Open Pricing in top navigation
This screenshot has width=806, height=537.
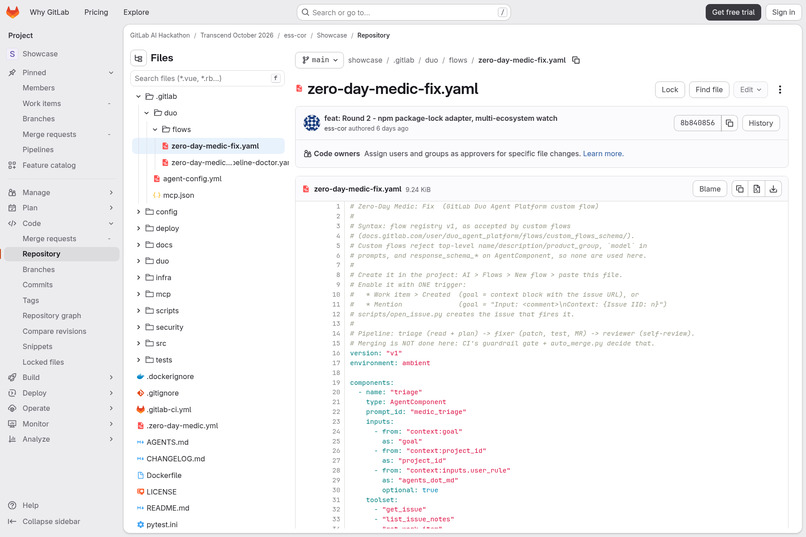[96, 12]
